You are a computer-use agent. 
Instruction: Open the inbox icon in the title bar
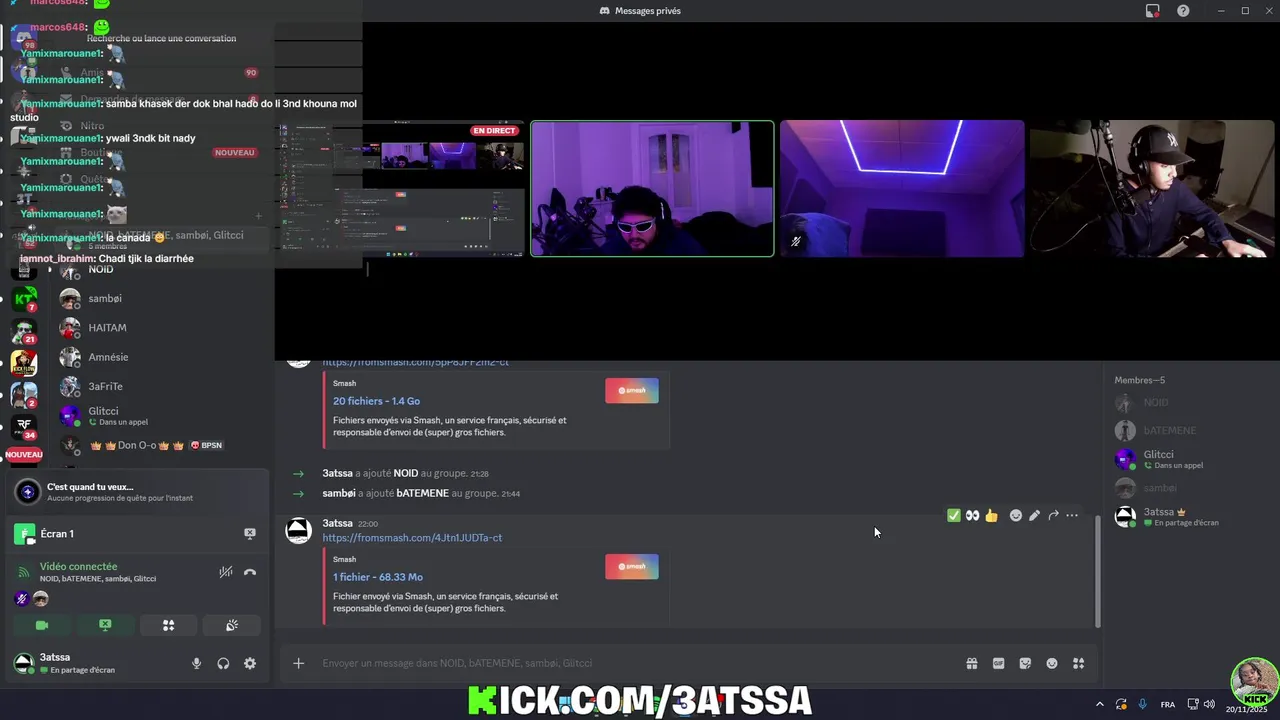pyautogui.click(x=1153, y=11)
